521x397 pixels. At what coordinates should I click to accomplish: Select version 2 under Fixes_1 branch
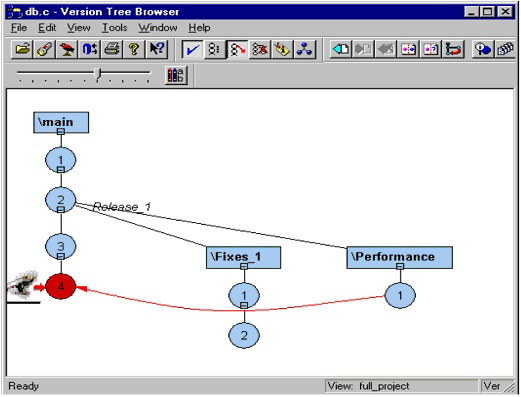(244, 335)
